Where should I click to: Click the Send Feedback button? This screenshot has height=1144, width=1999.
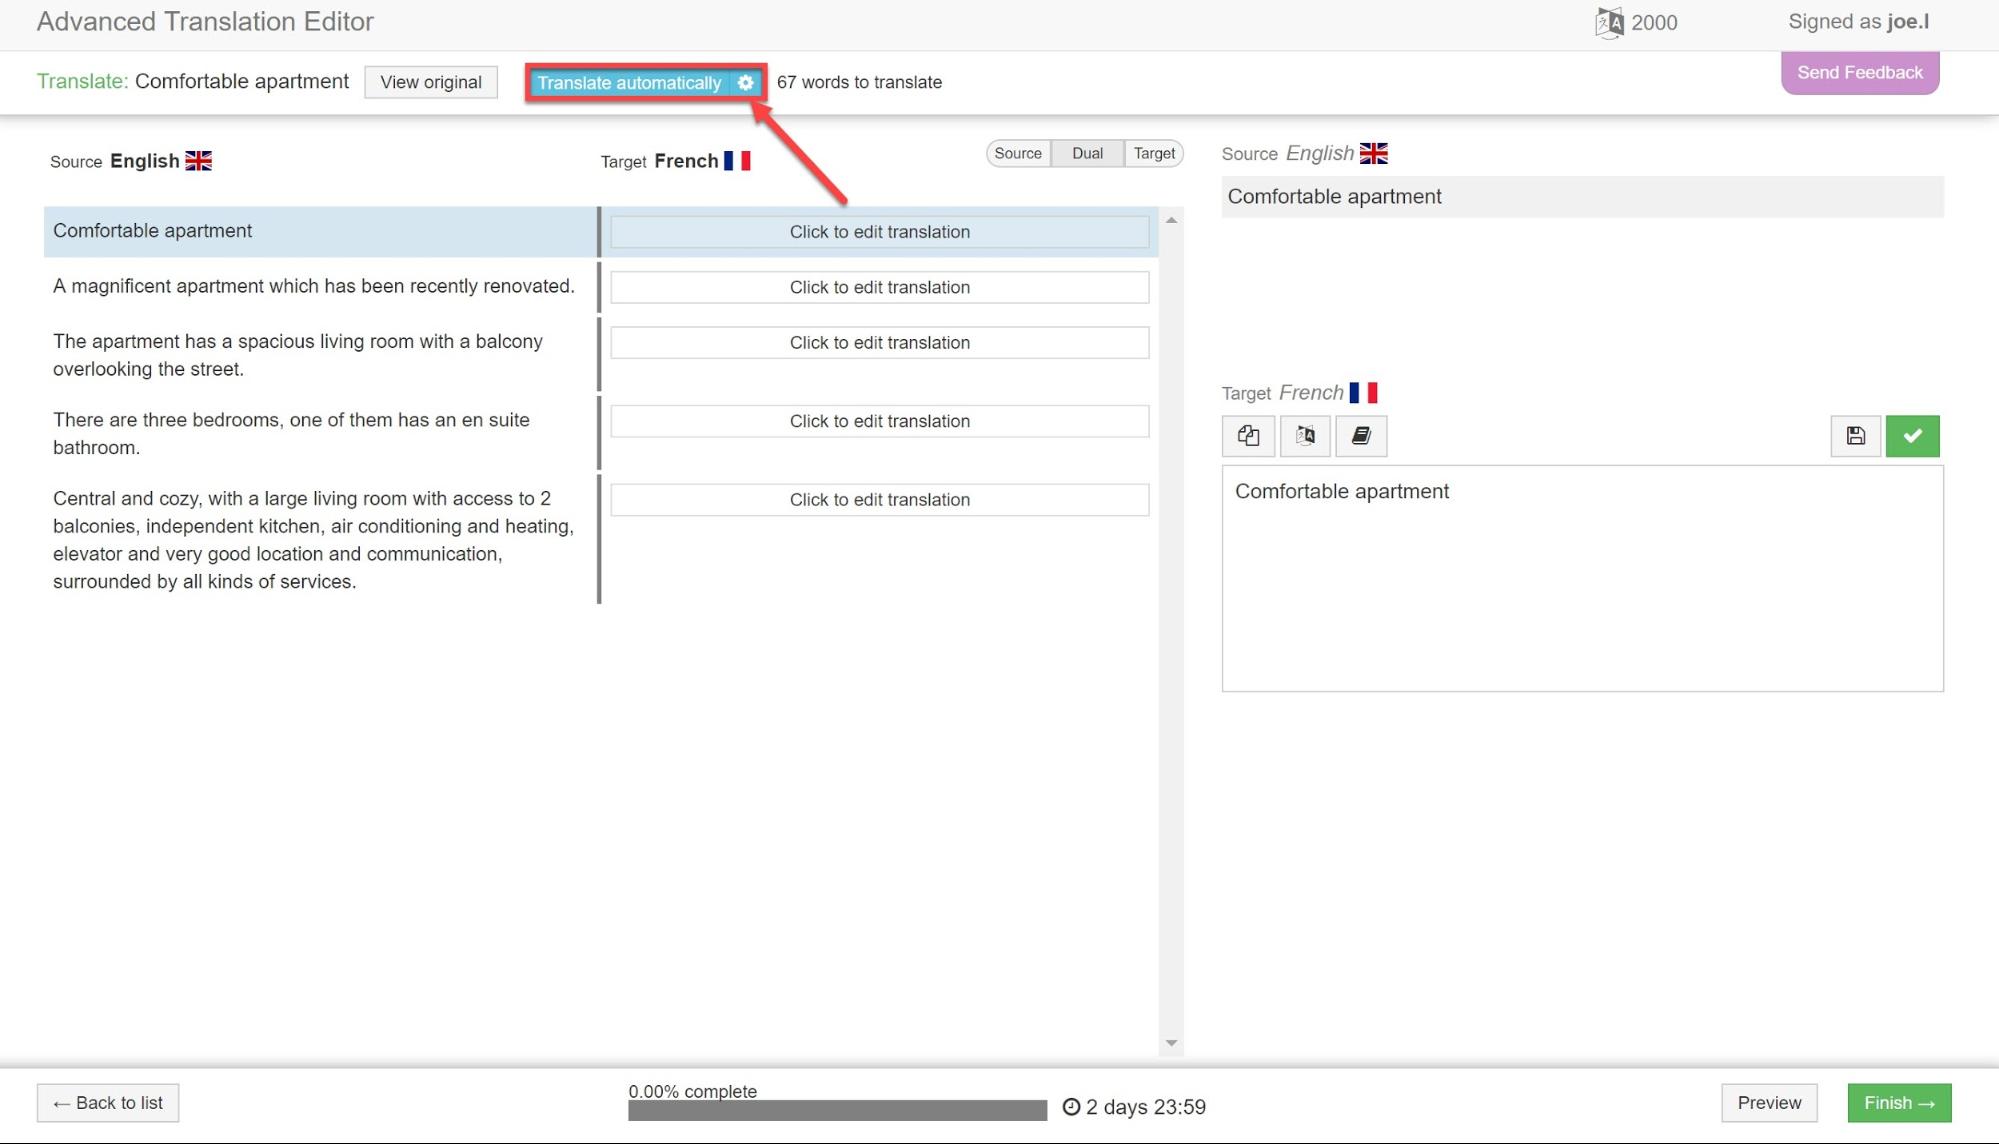tap(1859, 73)
